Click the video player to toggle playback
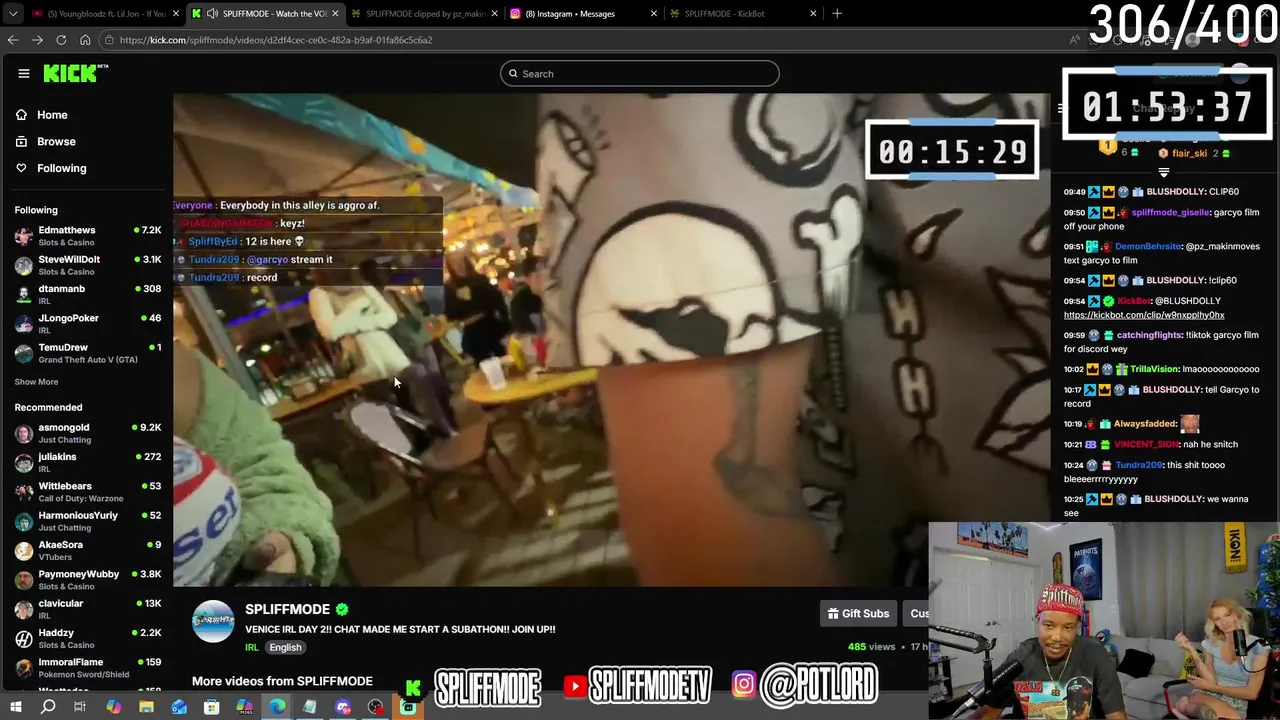This screenshot has height=720, width=1280. click(610, 340)
